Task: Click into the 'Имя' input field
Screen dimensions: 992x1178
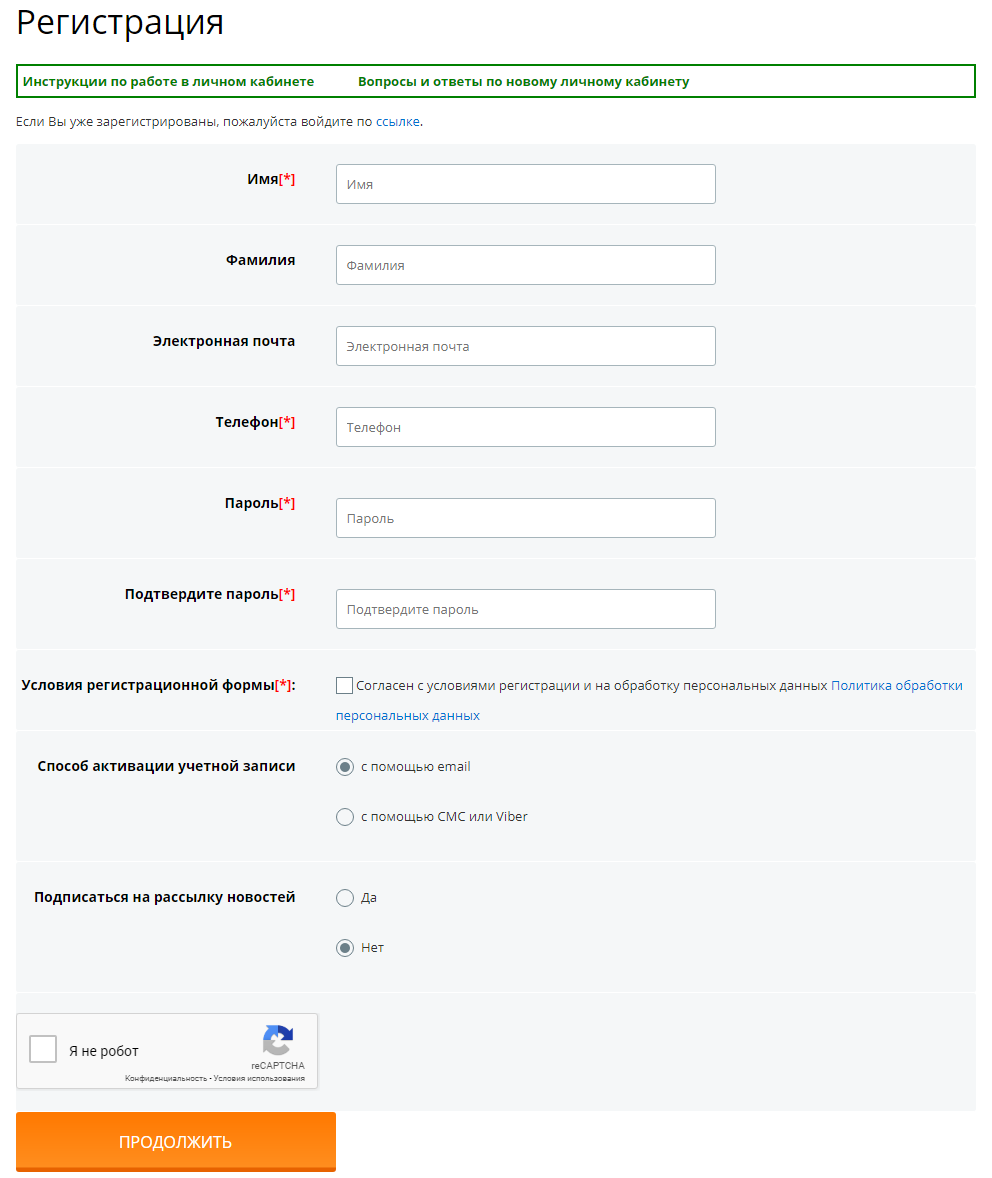Action: click(x=525, y=184)
